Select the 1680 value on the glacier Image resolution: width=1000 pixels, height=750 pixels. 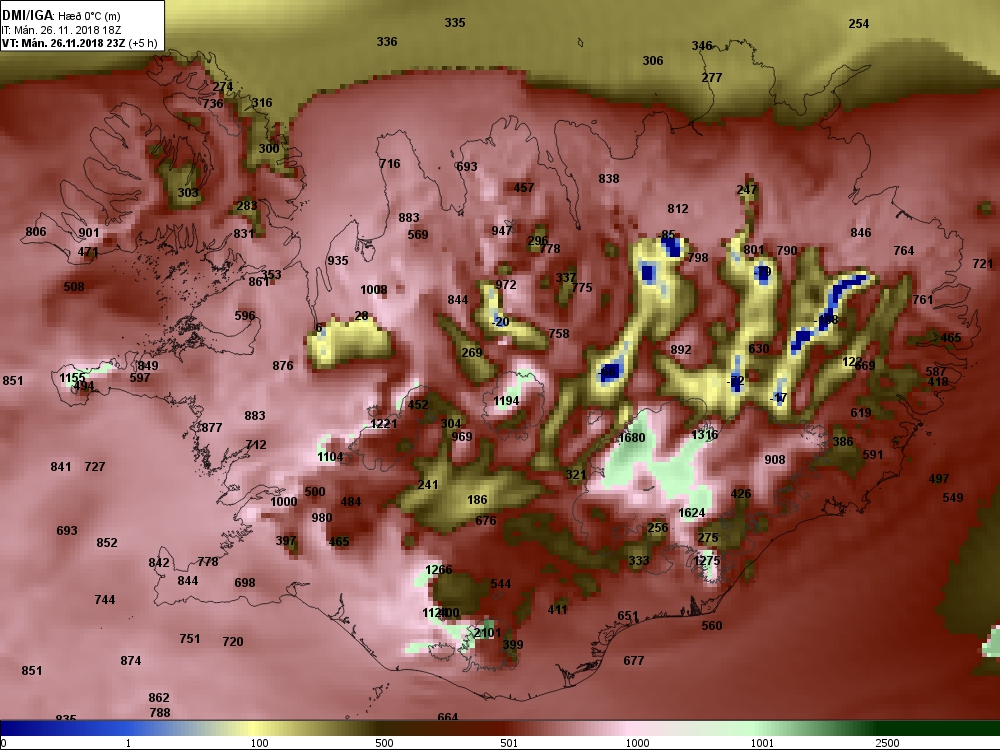(x=632, y=438)
